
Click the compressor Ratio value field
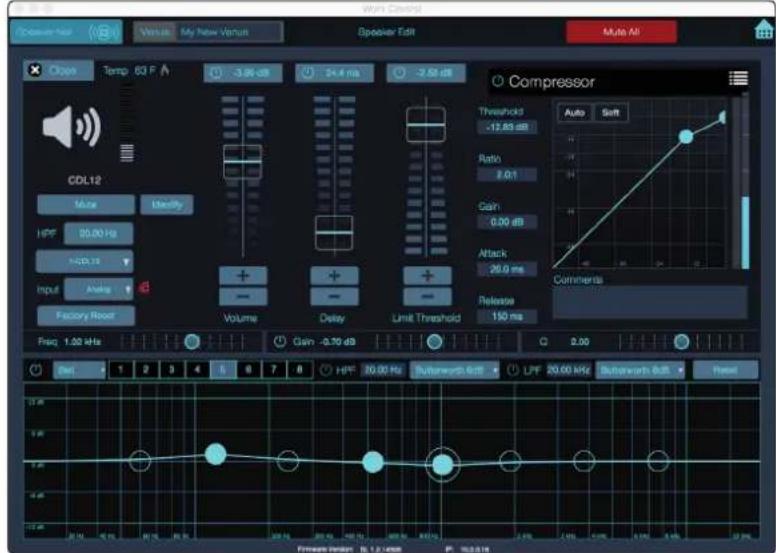[507, 175]
